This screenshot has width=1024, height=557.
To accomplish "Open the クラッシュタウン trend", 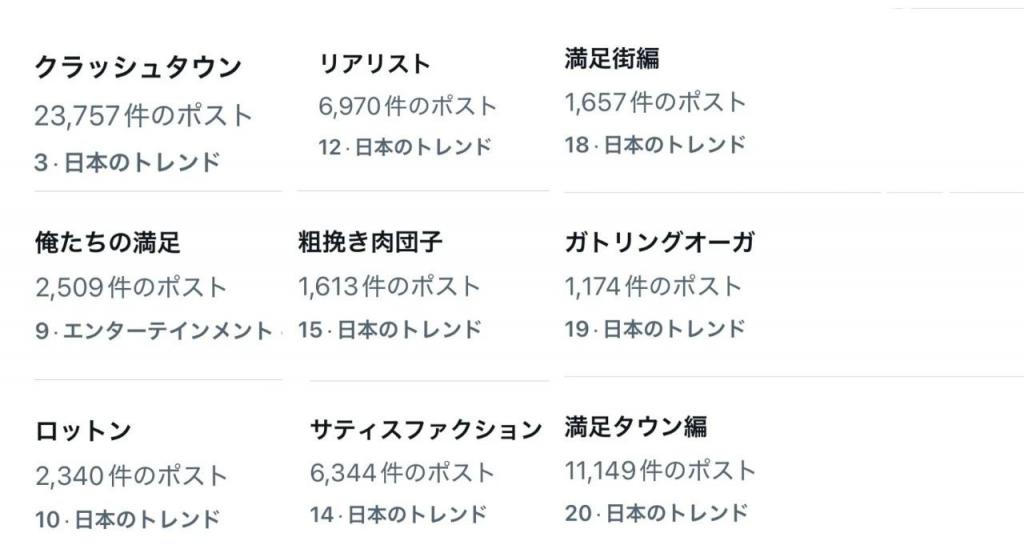I will [138, 68].
